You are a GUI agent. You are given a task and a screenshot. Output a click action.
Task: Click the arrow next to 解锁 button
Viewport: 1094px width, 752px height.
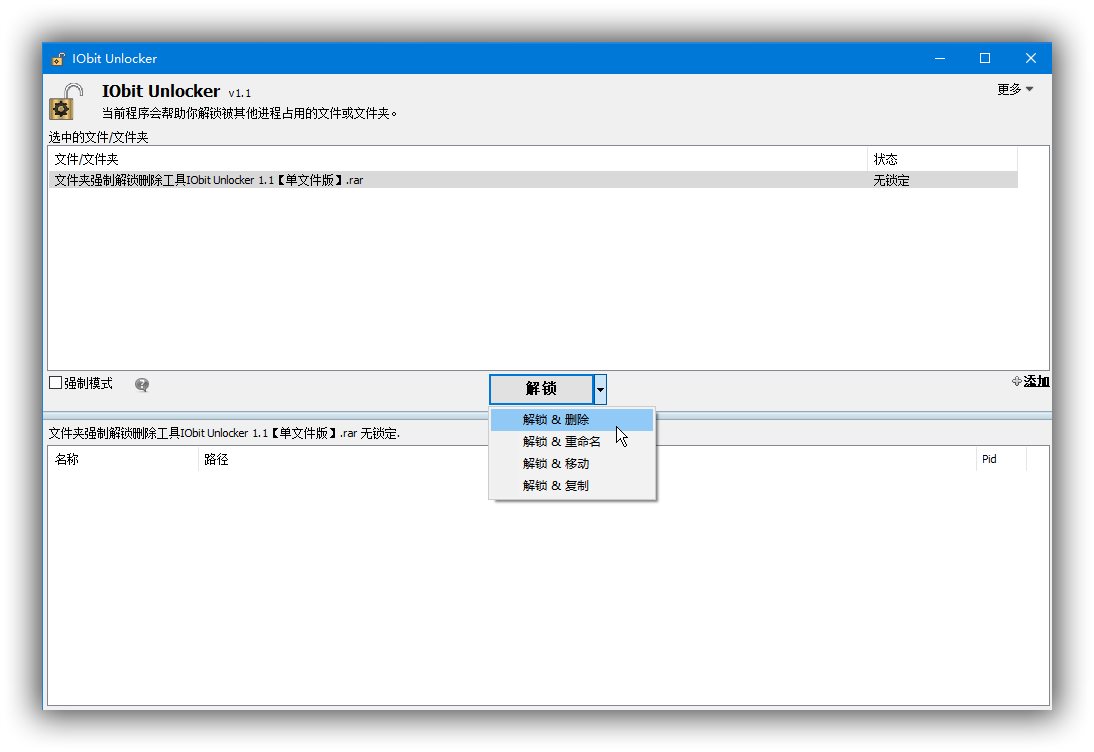point(600,389)
